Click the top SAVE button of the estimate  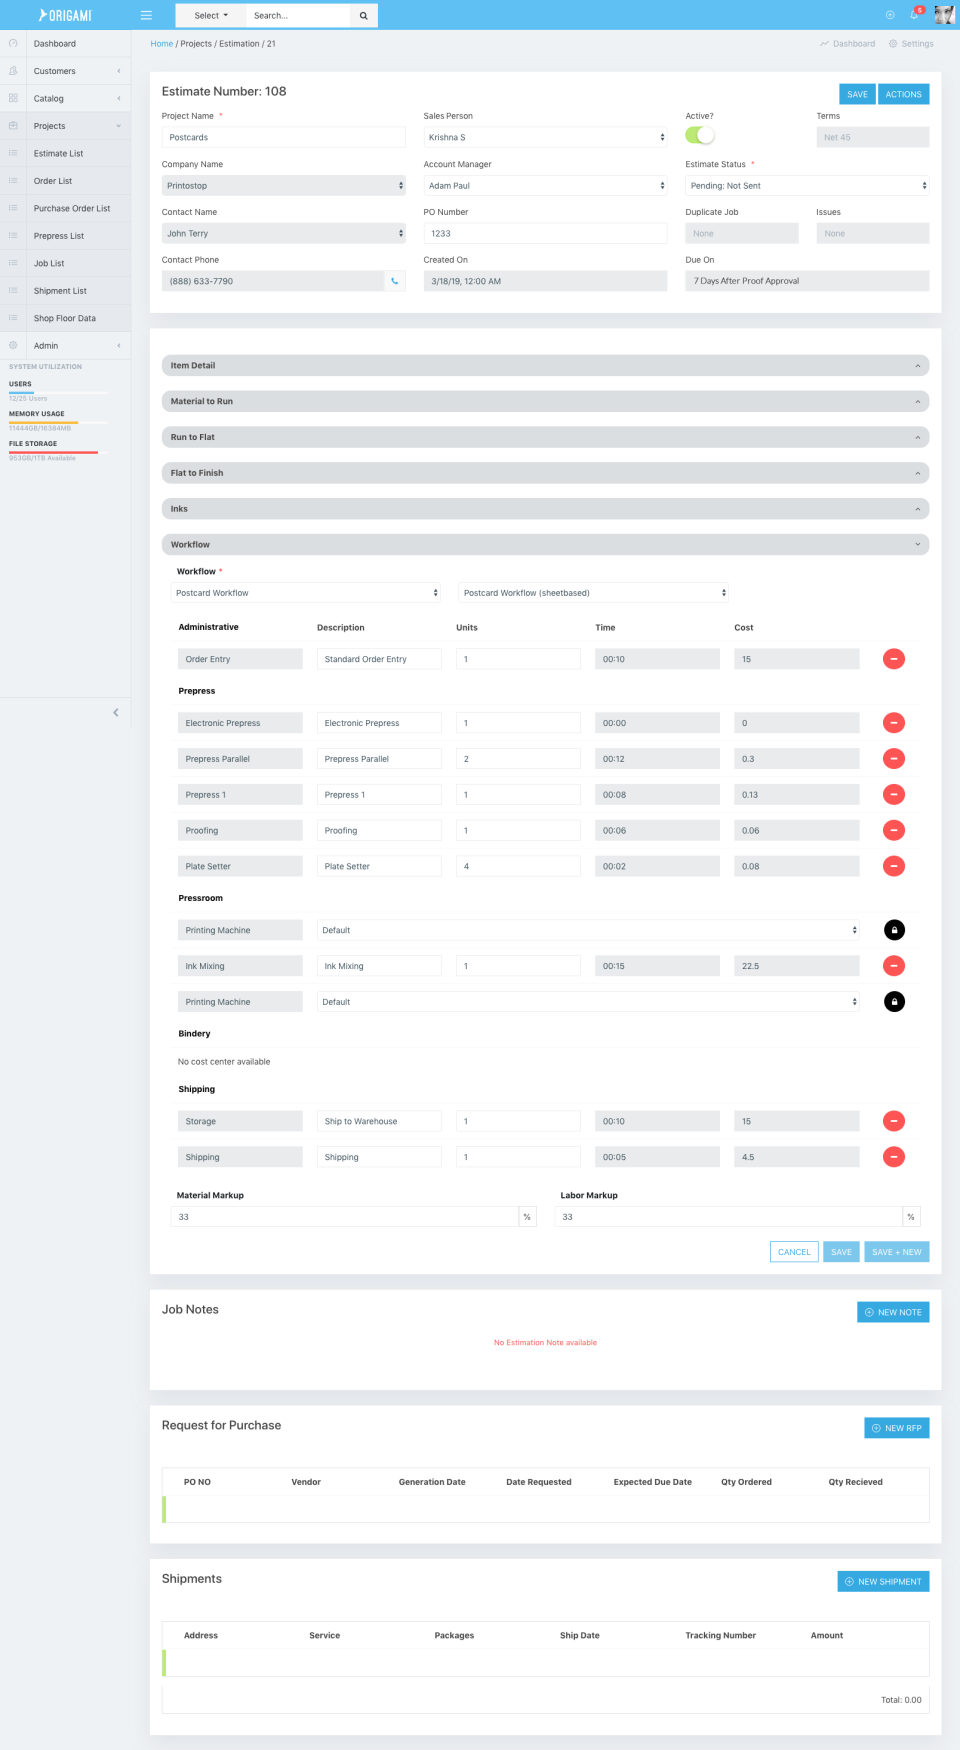pyautogui.click(x=857, y=94)
